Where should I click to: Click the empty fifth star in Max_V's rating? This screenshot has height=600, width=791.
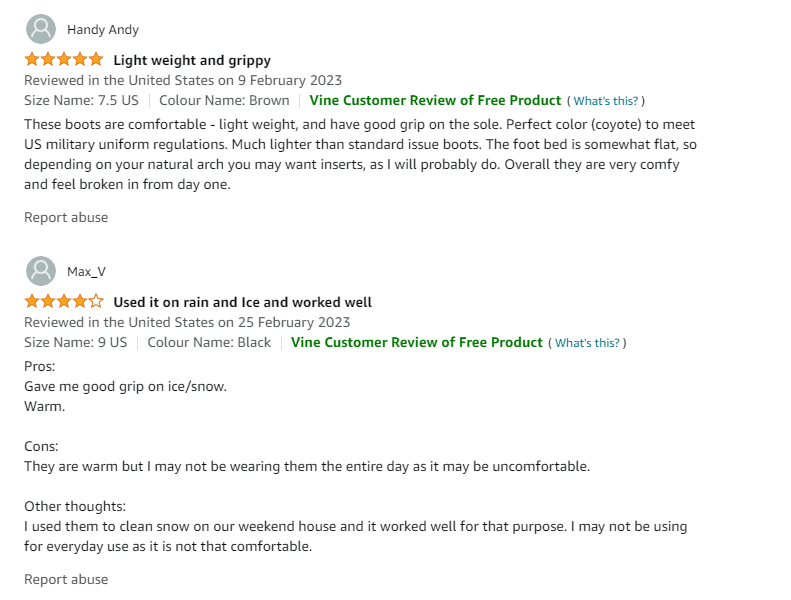(x=96, y=302)
